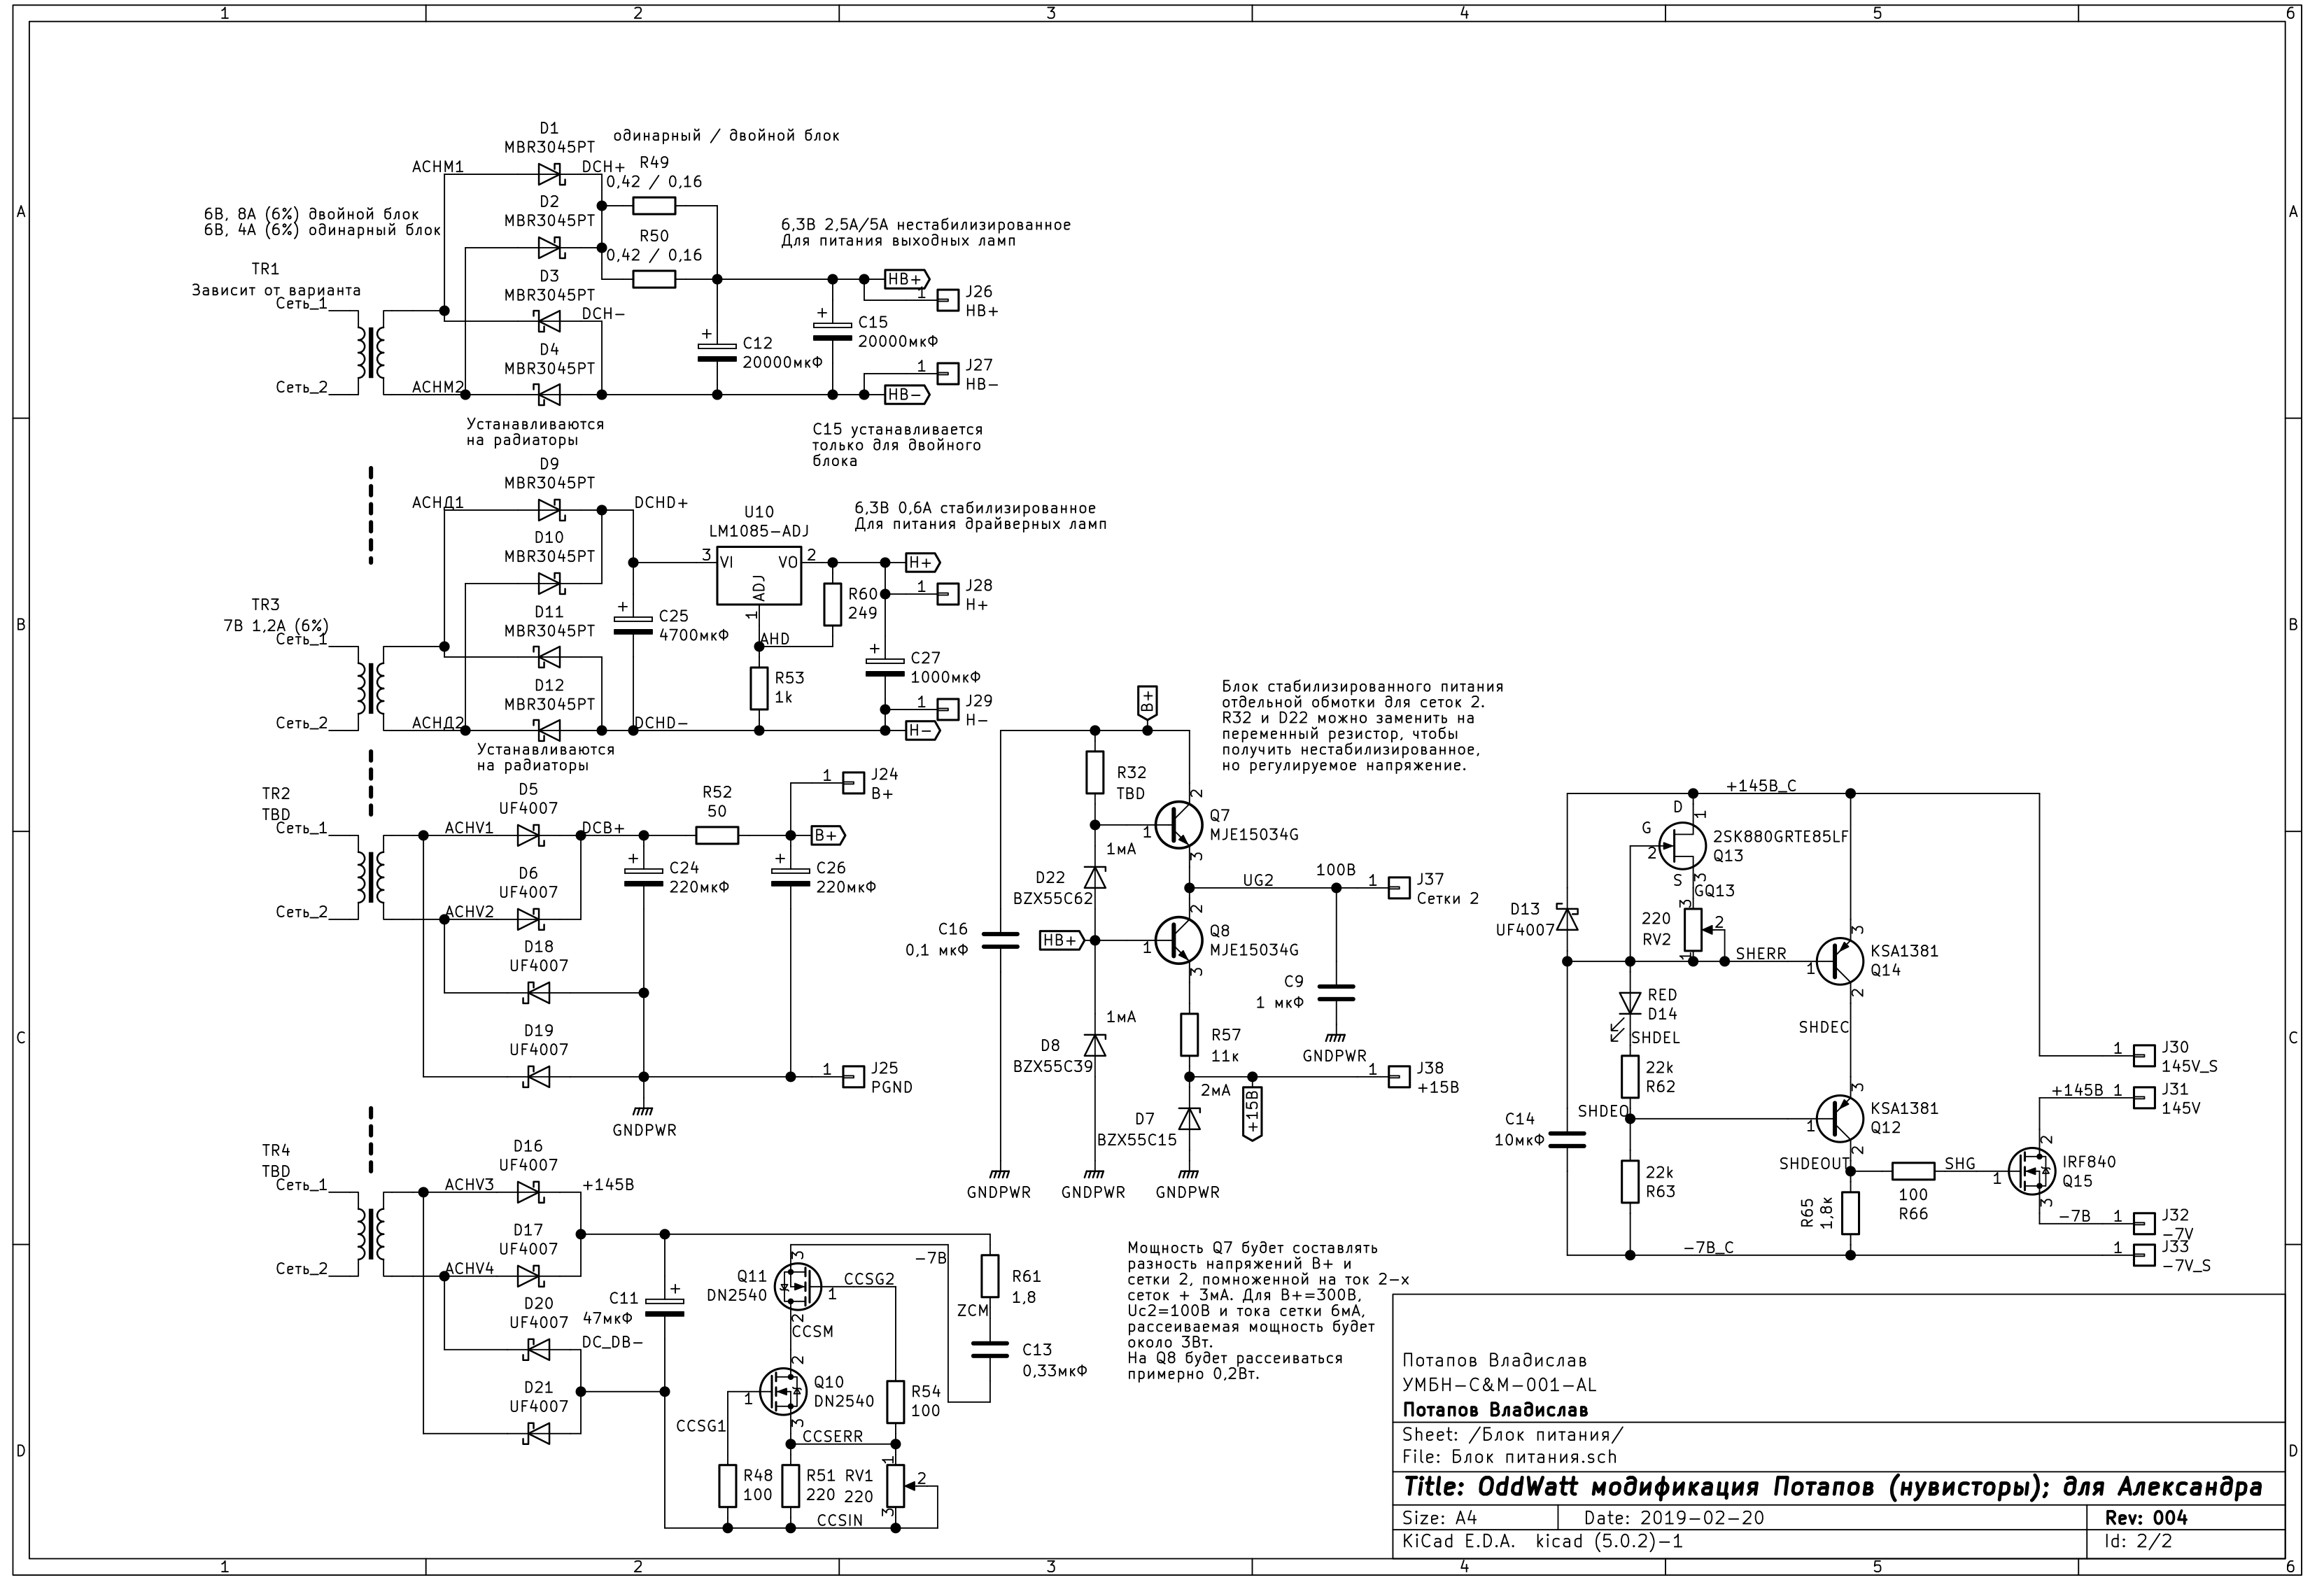2324x1580 pixels.
Task: Select the D7 BZX55C15 zener diode
Action: click(1189, 1118)
